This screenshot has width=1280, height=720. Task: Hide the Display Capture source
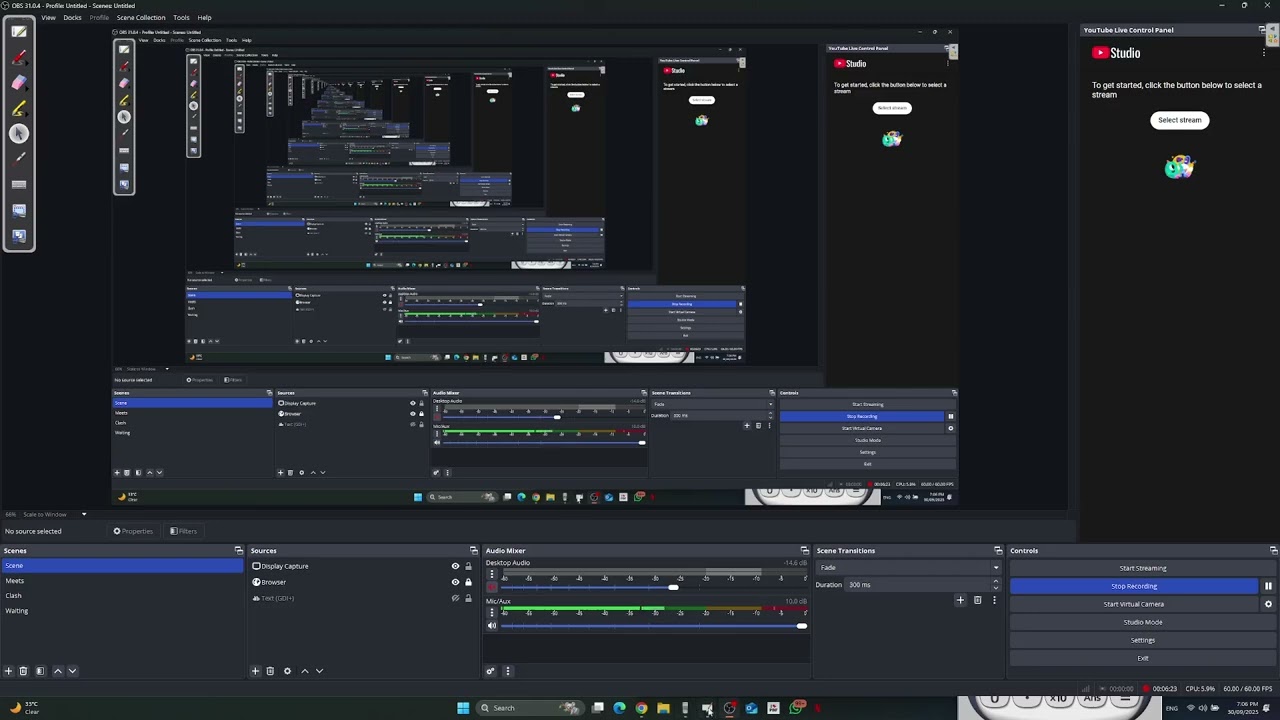[x=455, y=566]
